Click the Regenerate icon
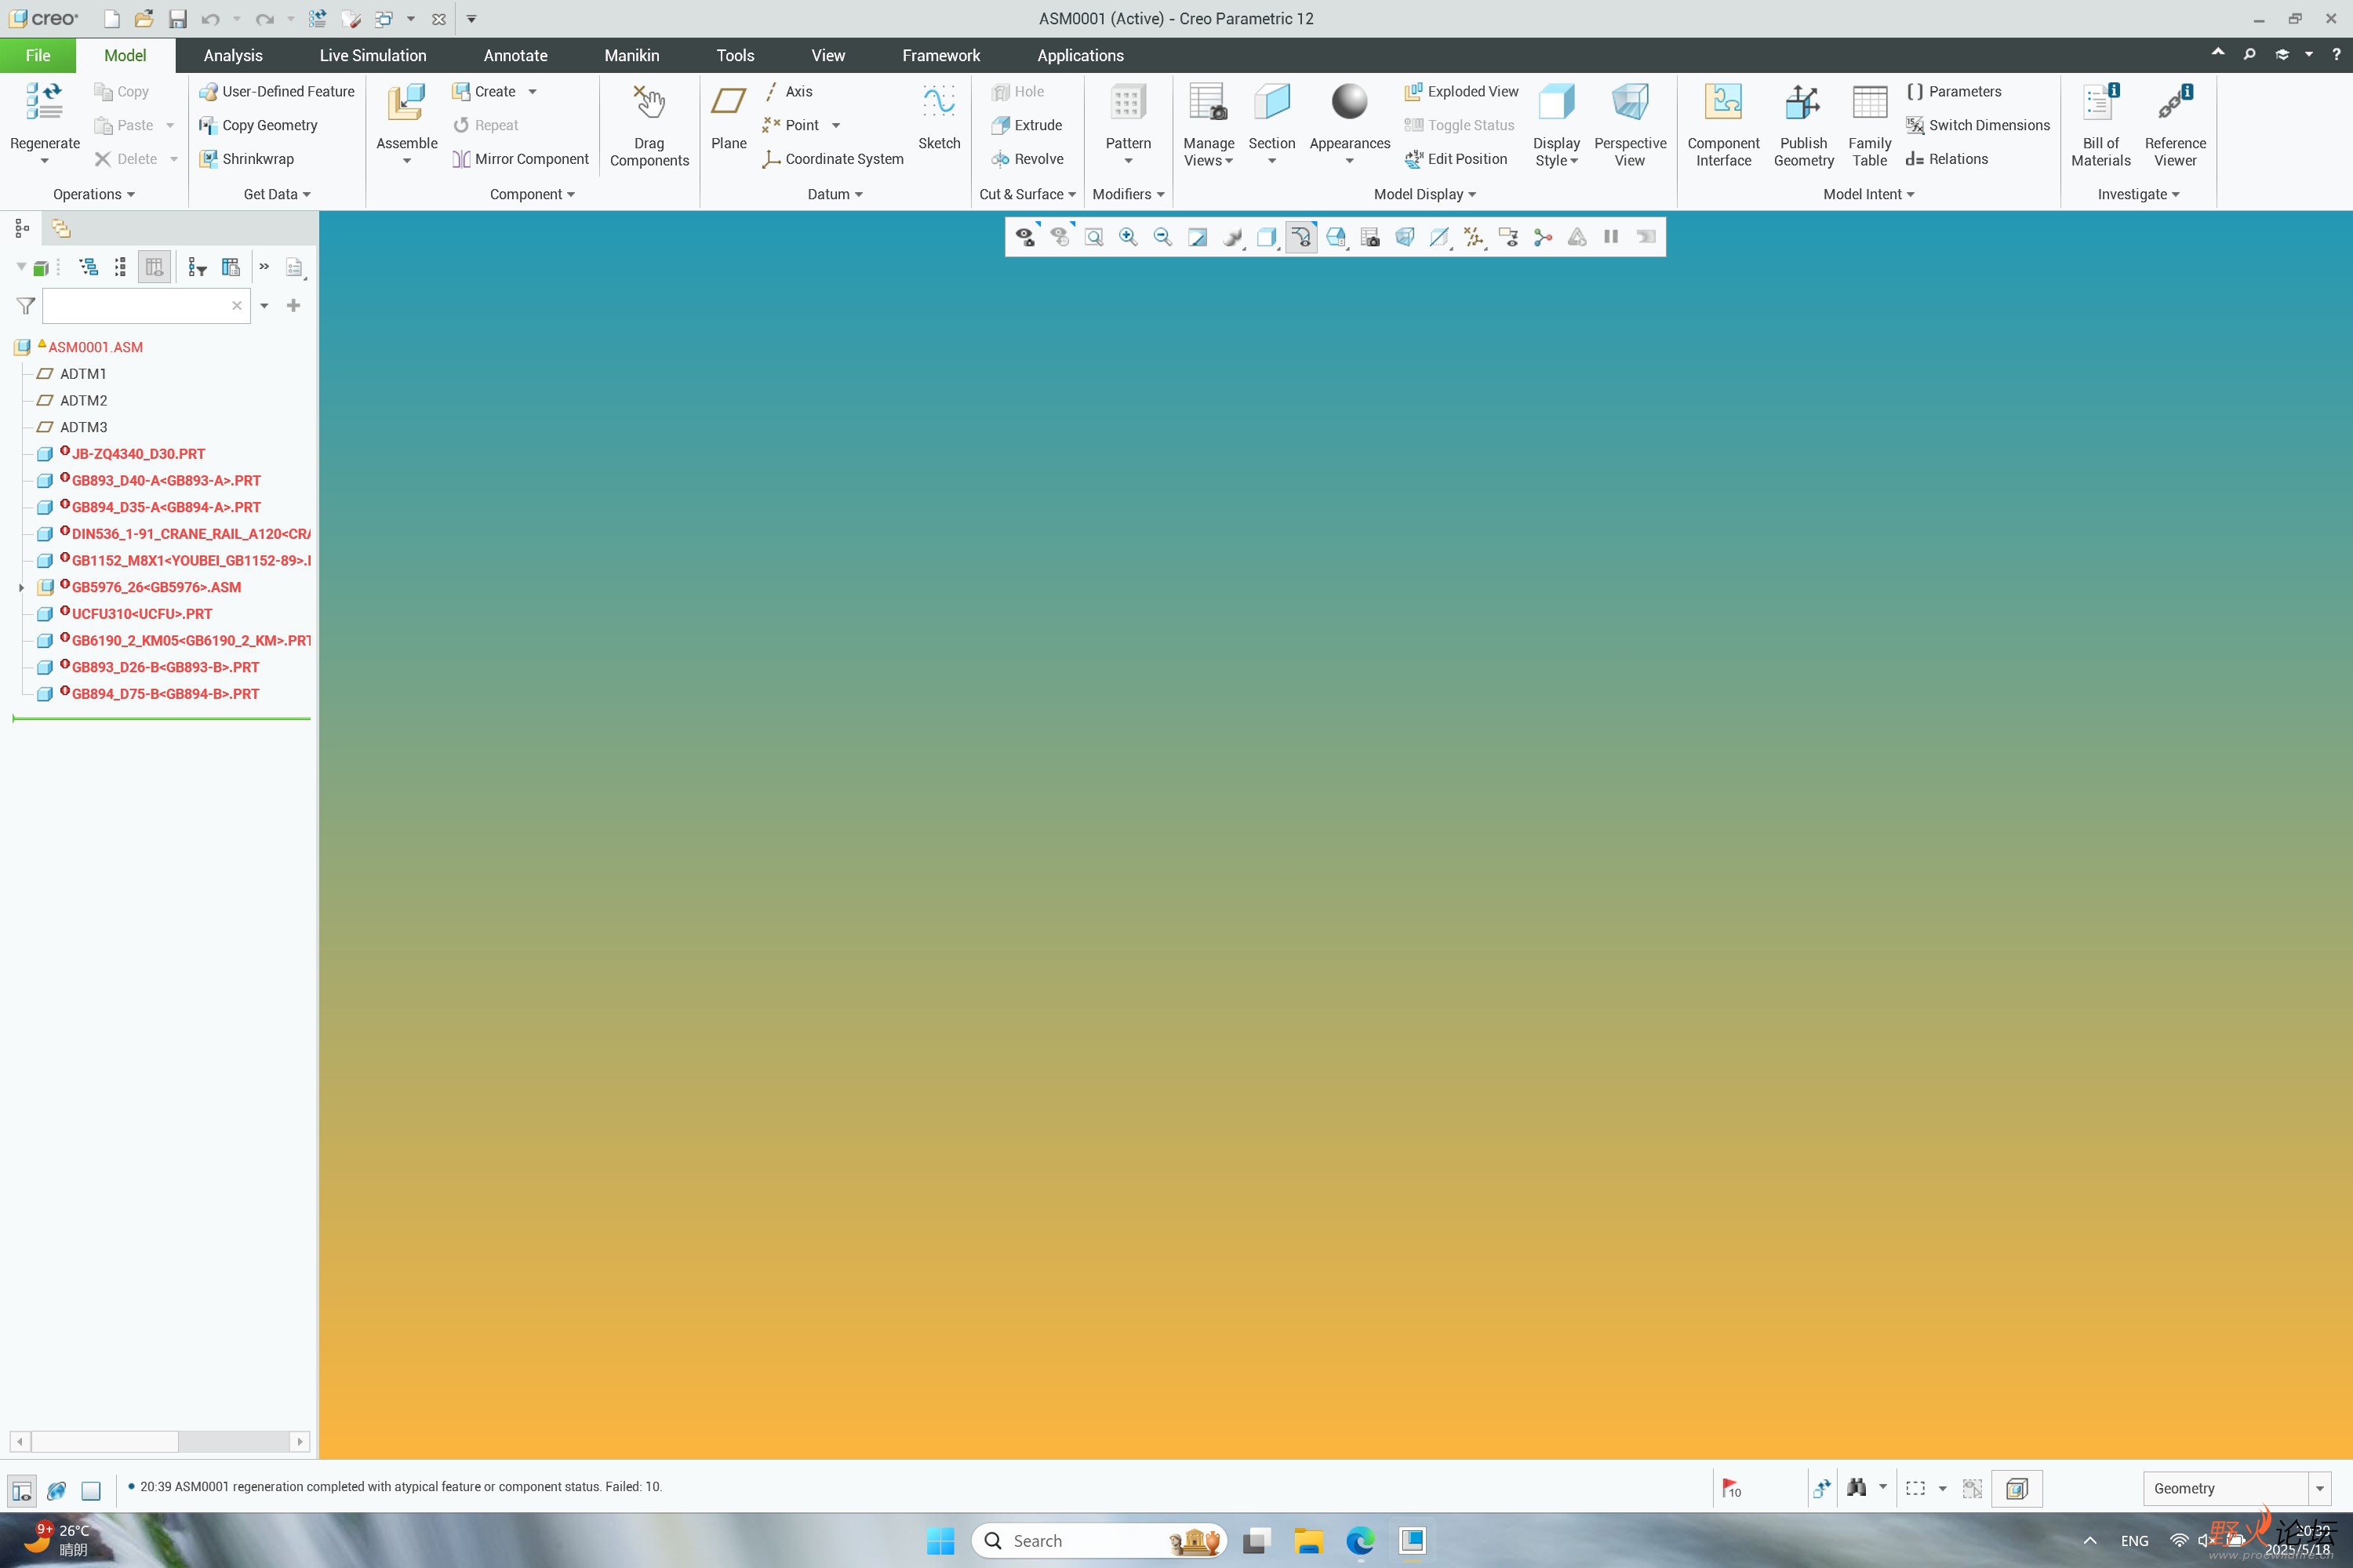Image resolution: width=2353 pixels, height=1568 pixels. 44,103
